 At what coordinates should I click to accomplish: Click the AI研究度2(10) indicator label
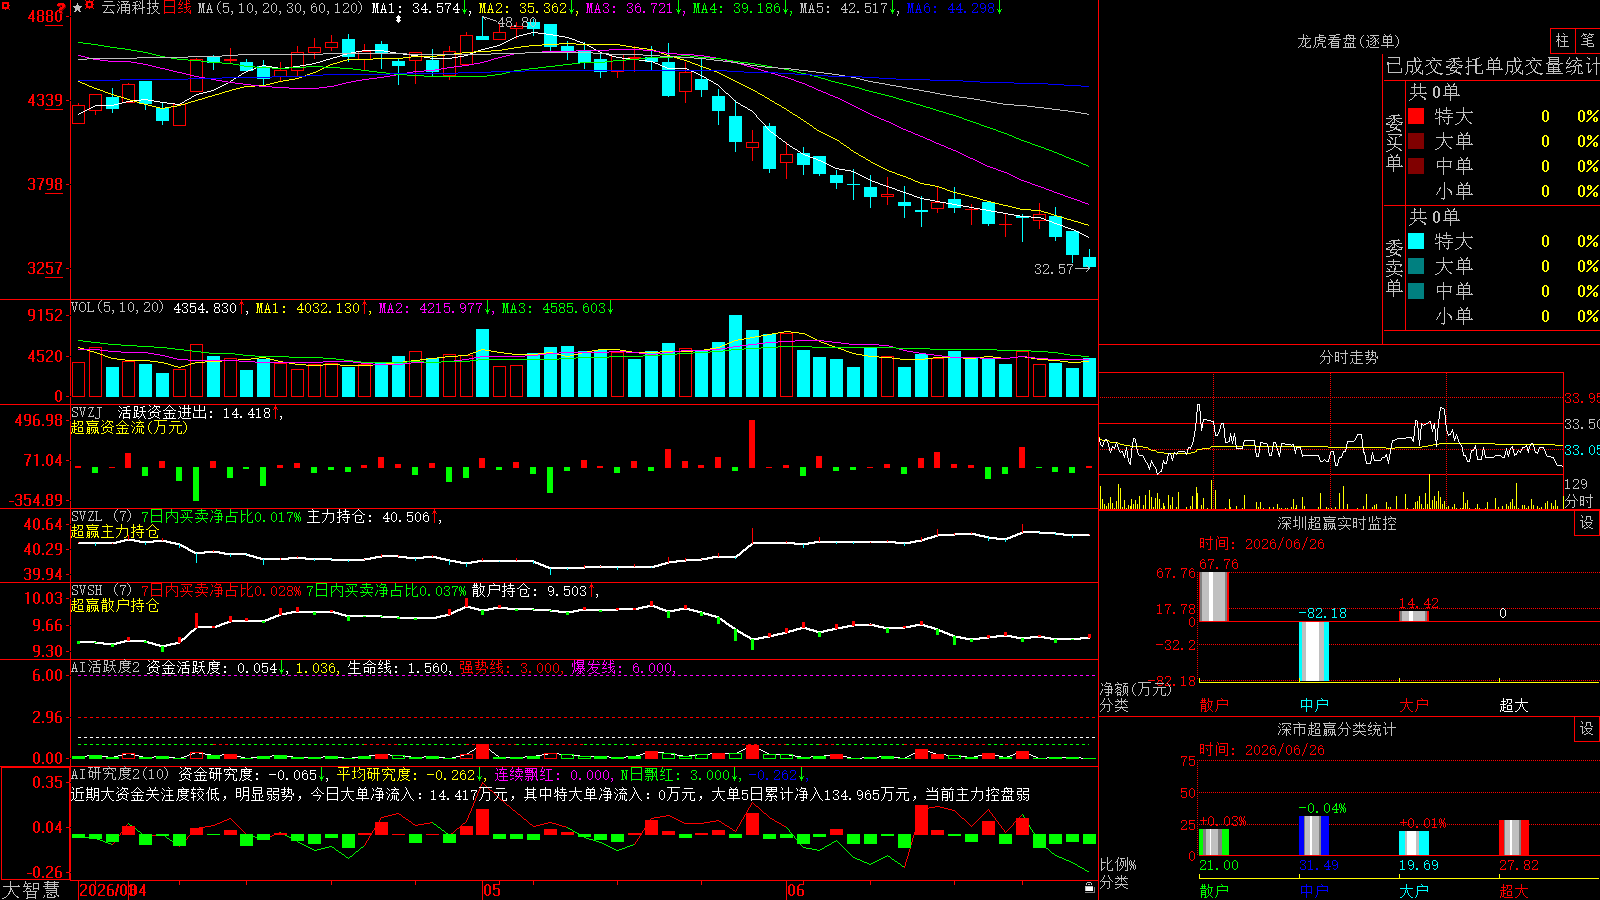click(x=121, y=774)
